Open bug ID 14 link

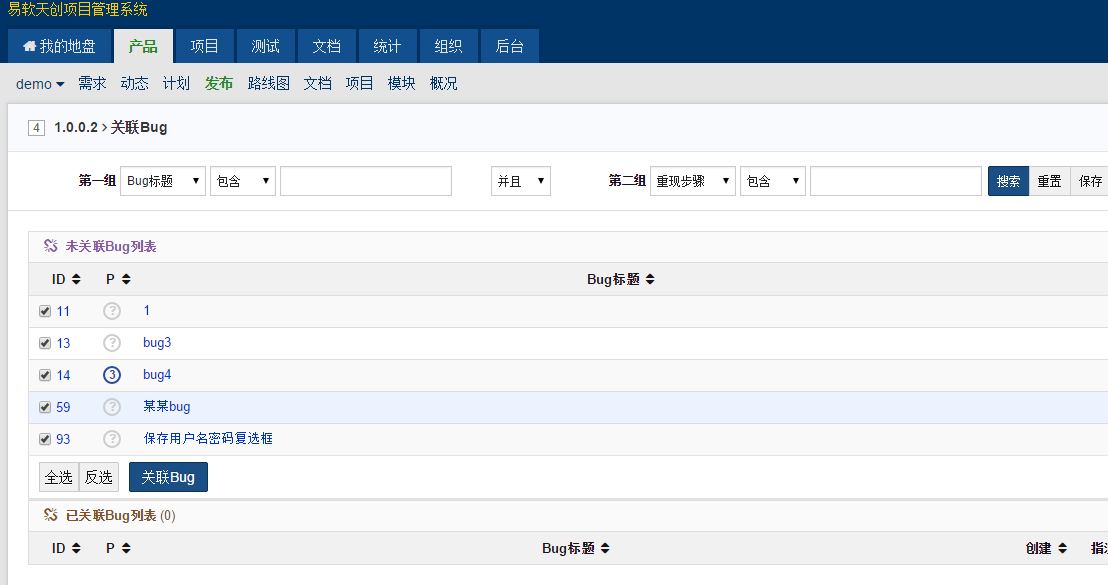[x=63, y=375]
